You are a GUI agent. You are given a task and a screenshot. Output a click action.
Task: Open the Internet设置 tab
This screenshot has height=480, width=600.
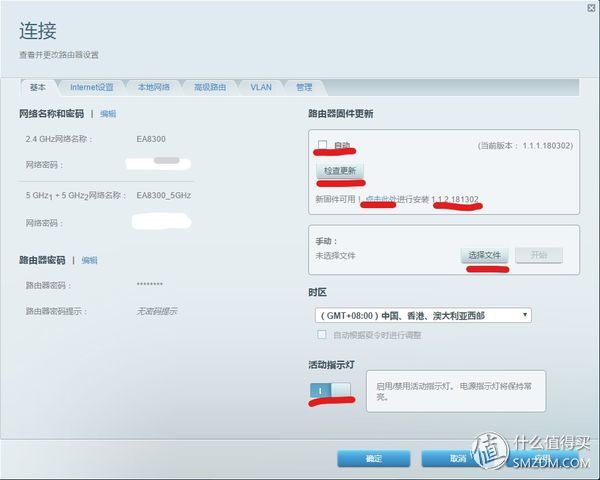tap(91, 87)
